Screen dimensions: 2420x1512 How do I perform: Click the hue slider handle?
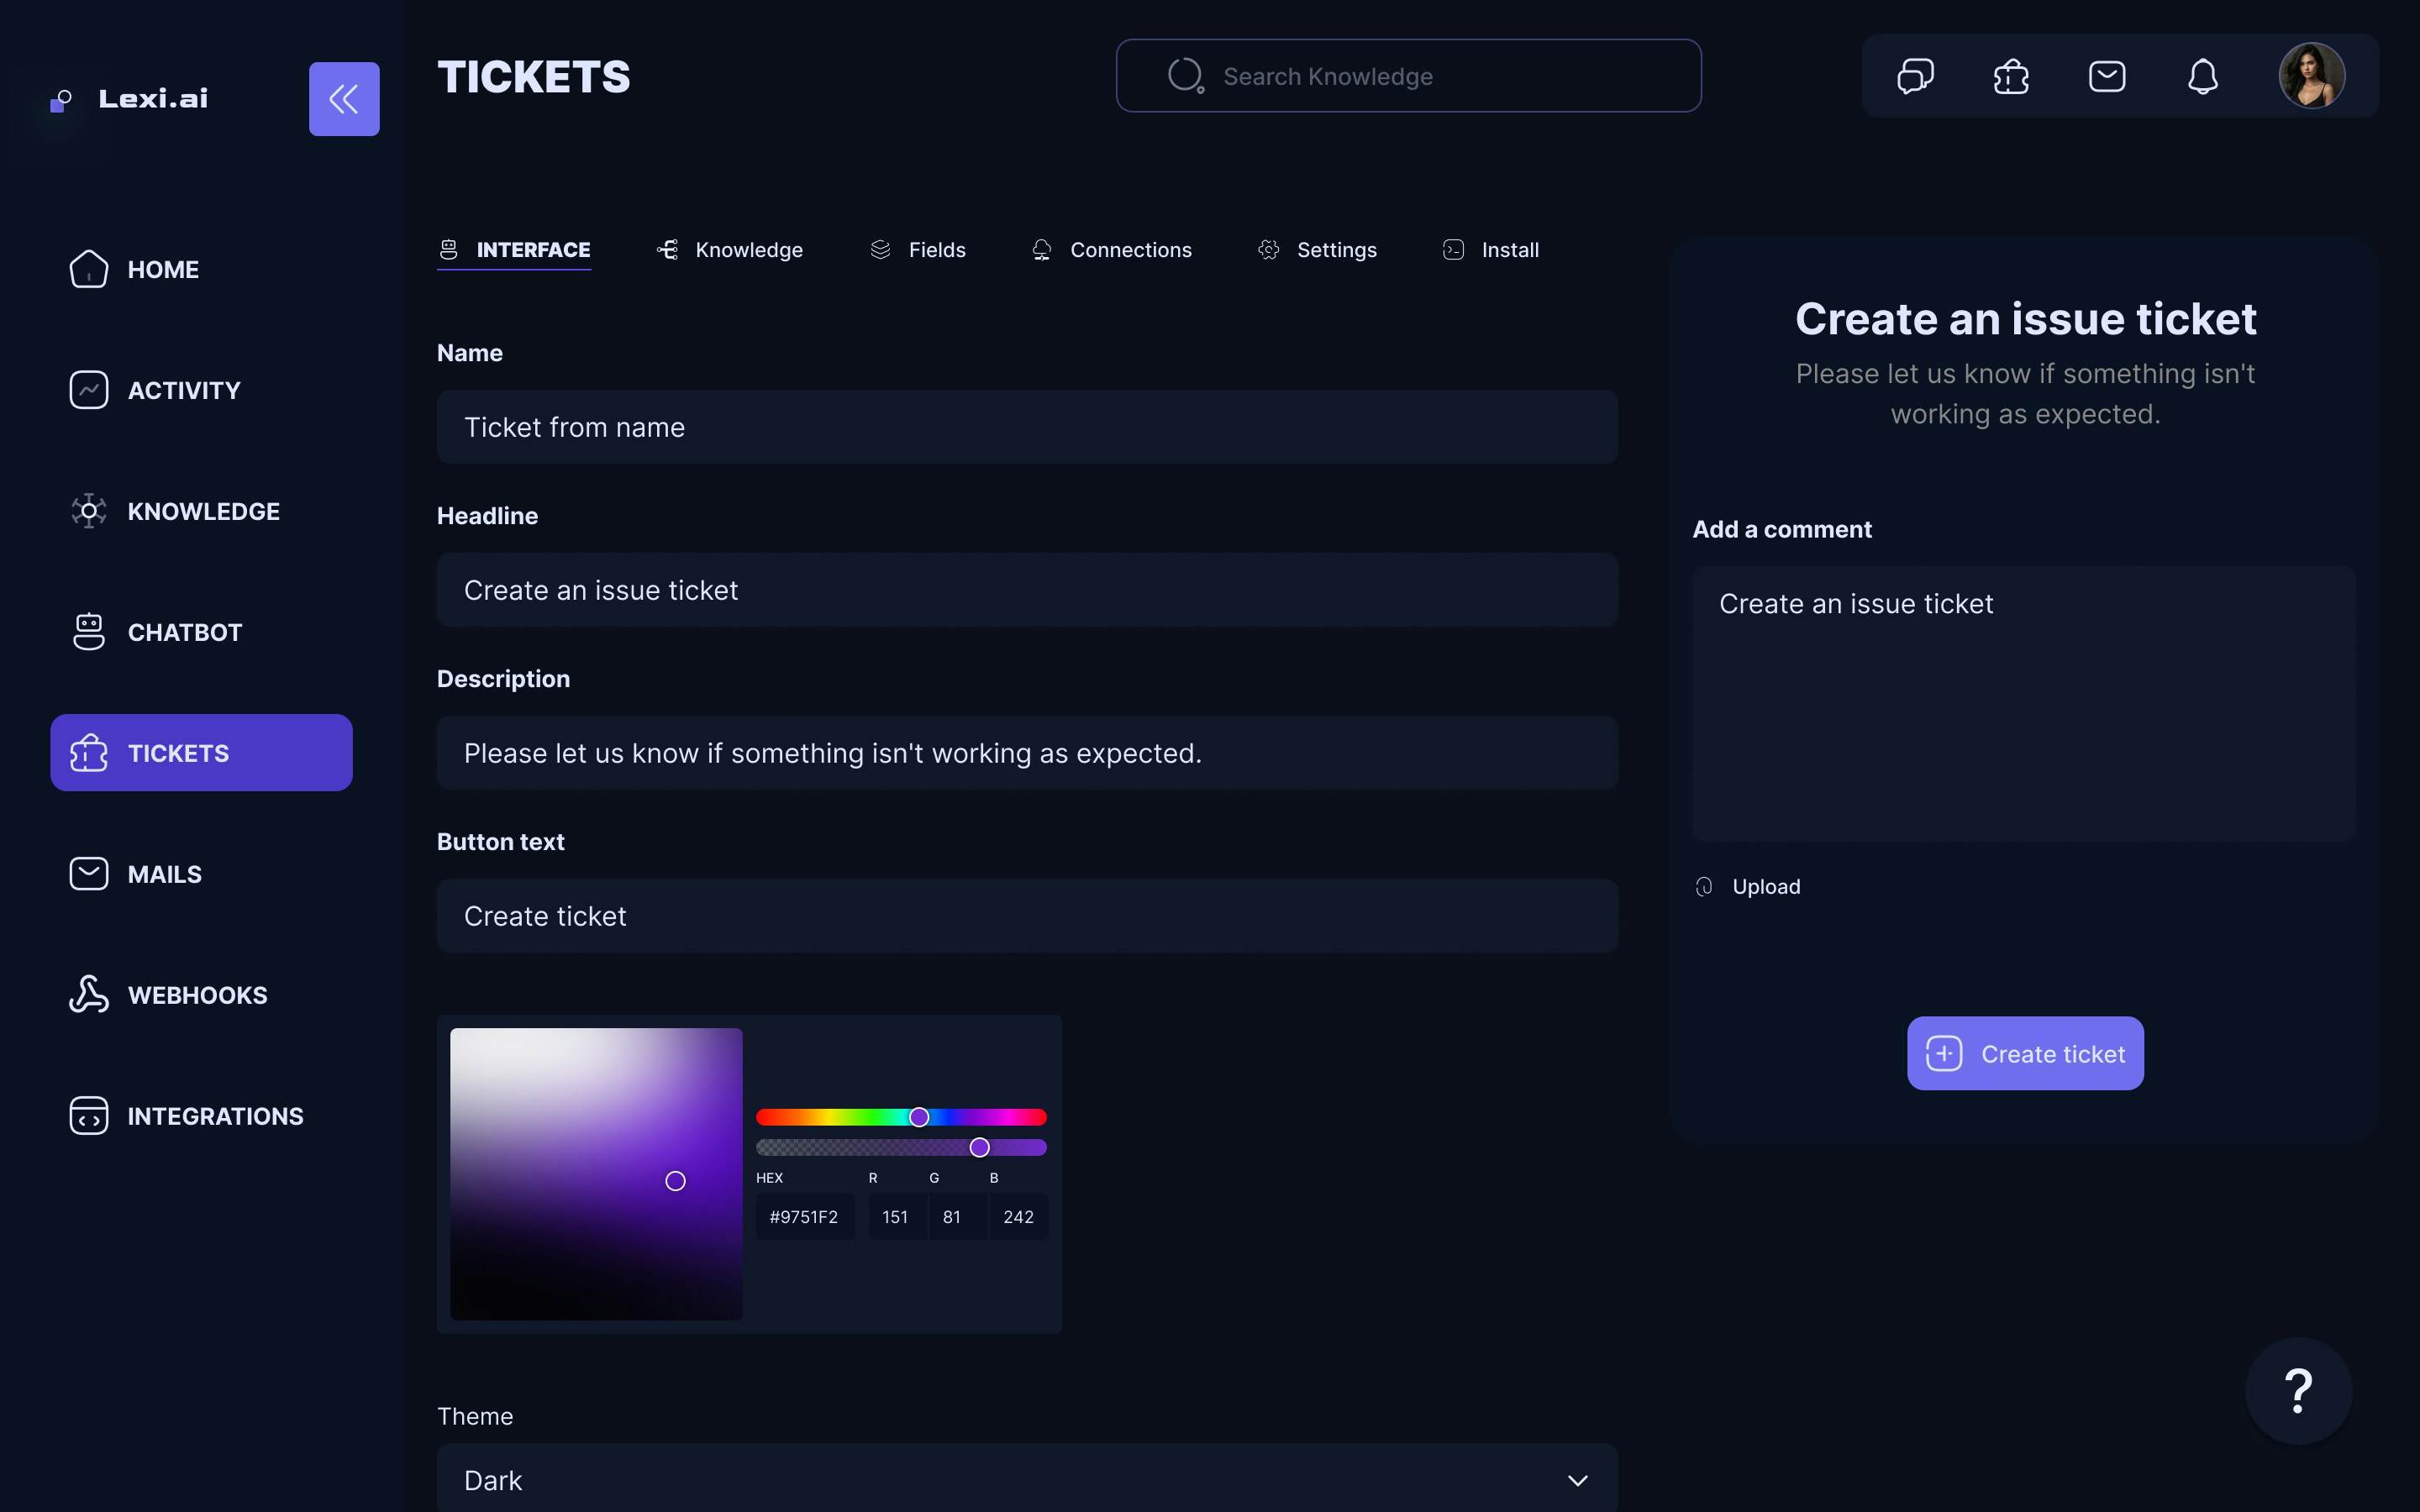click(x=919, y=1117)
